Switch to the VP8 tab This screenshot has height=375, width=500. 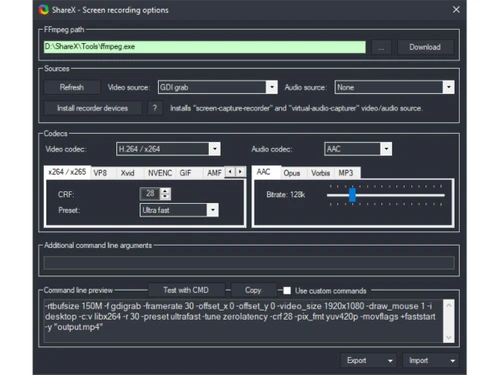[100, 173]
